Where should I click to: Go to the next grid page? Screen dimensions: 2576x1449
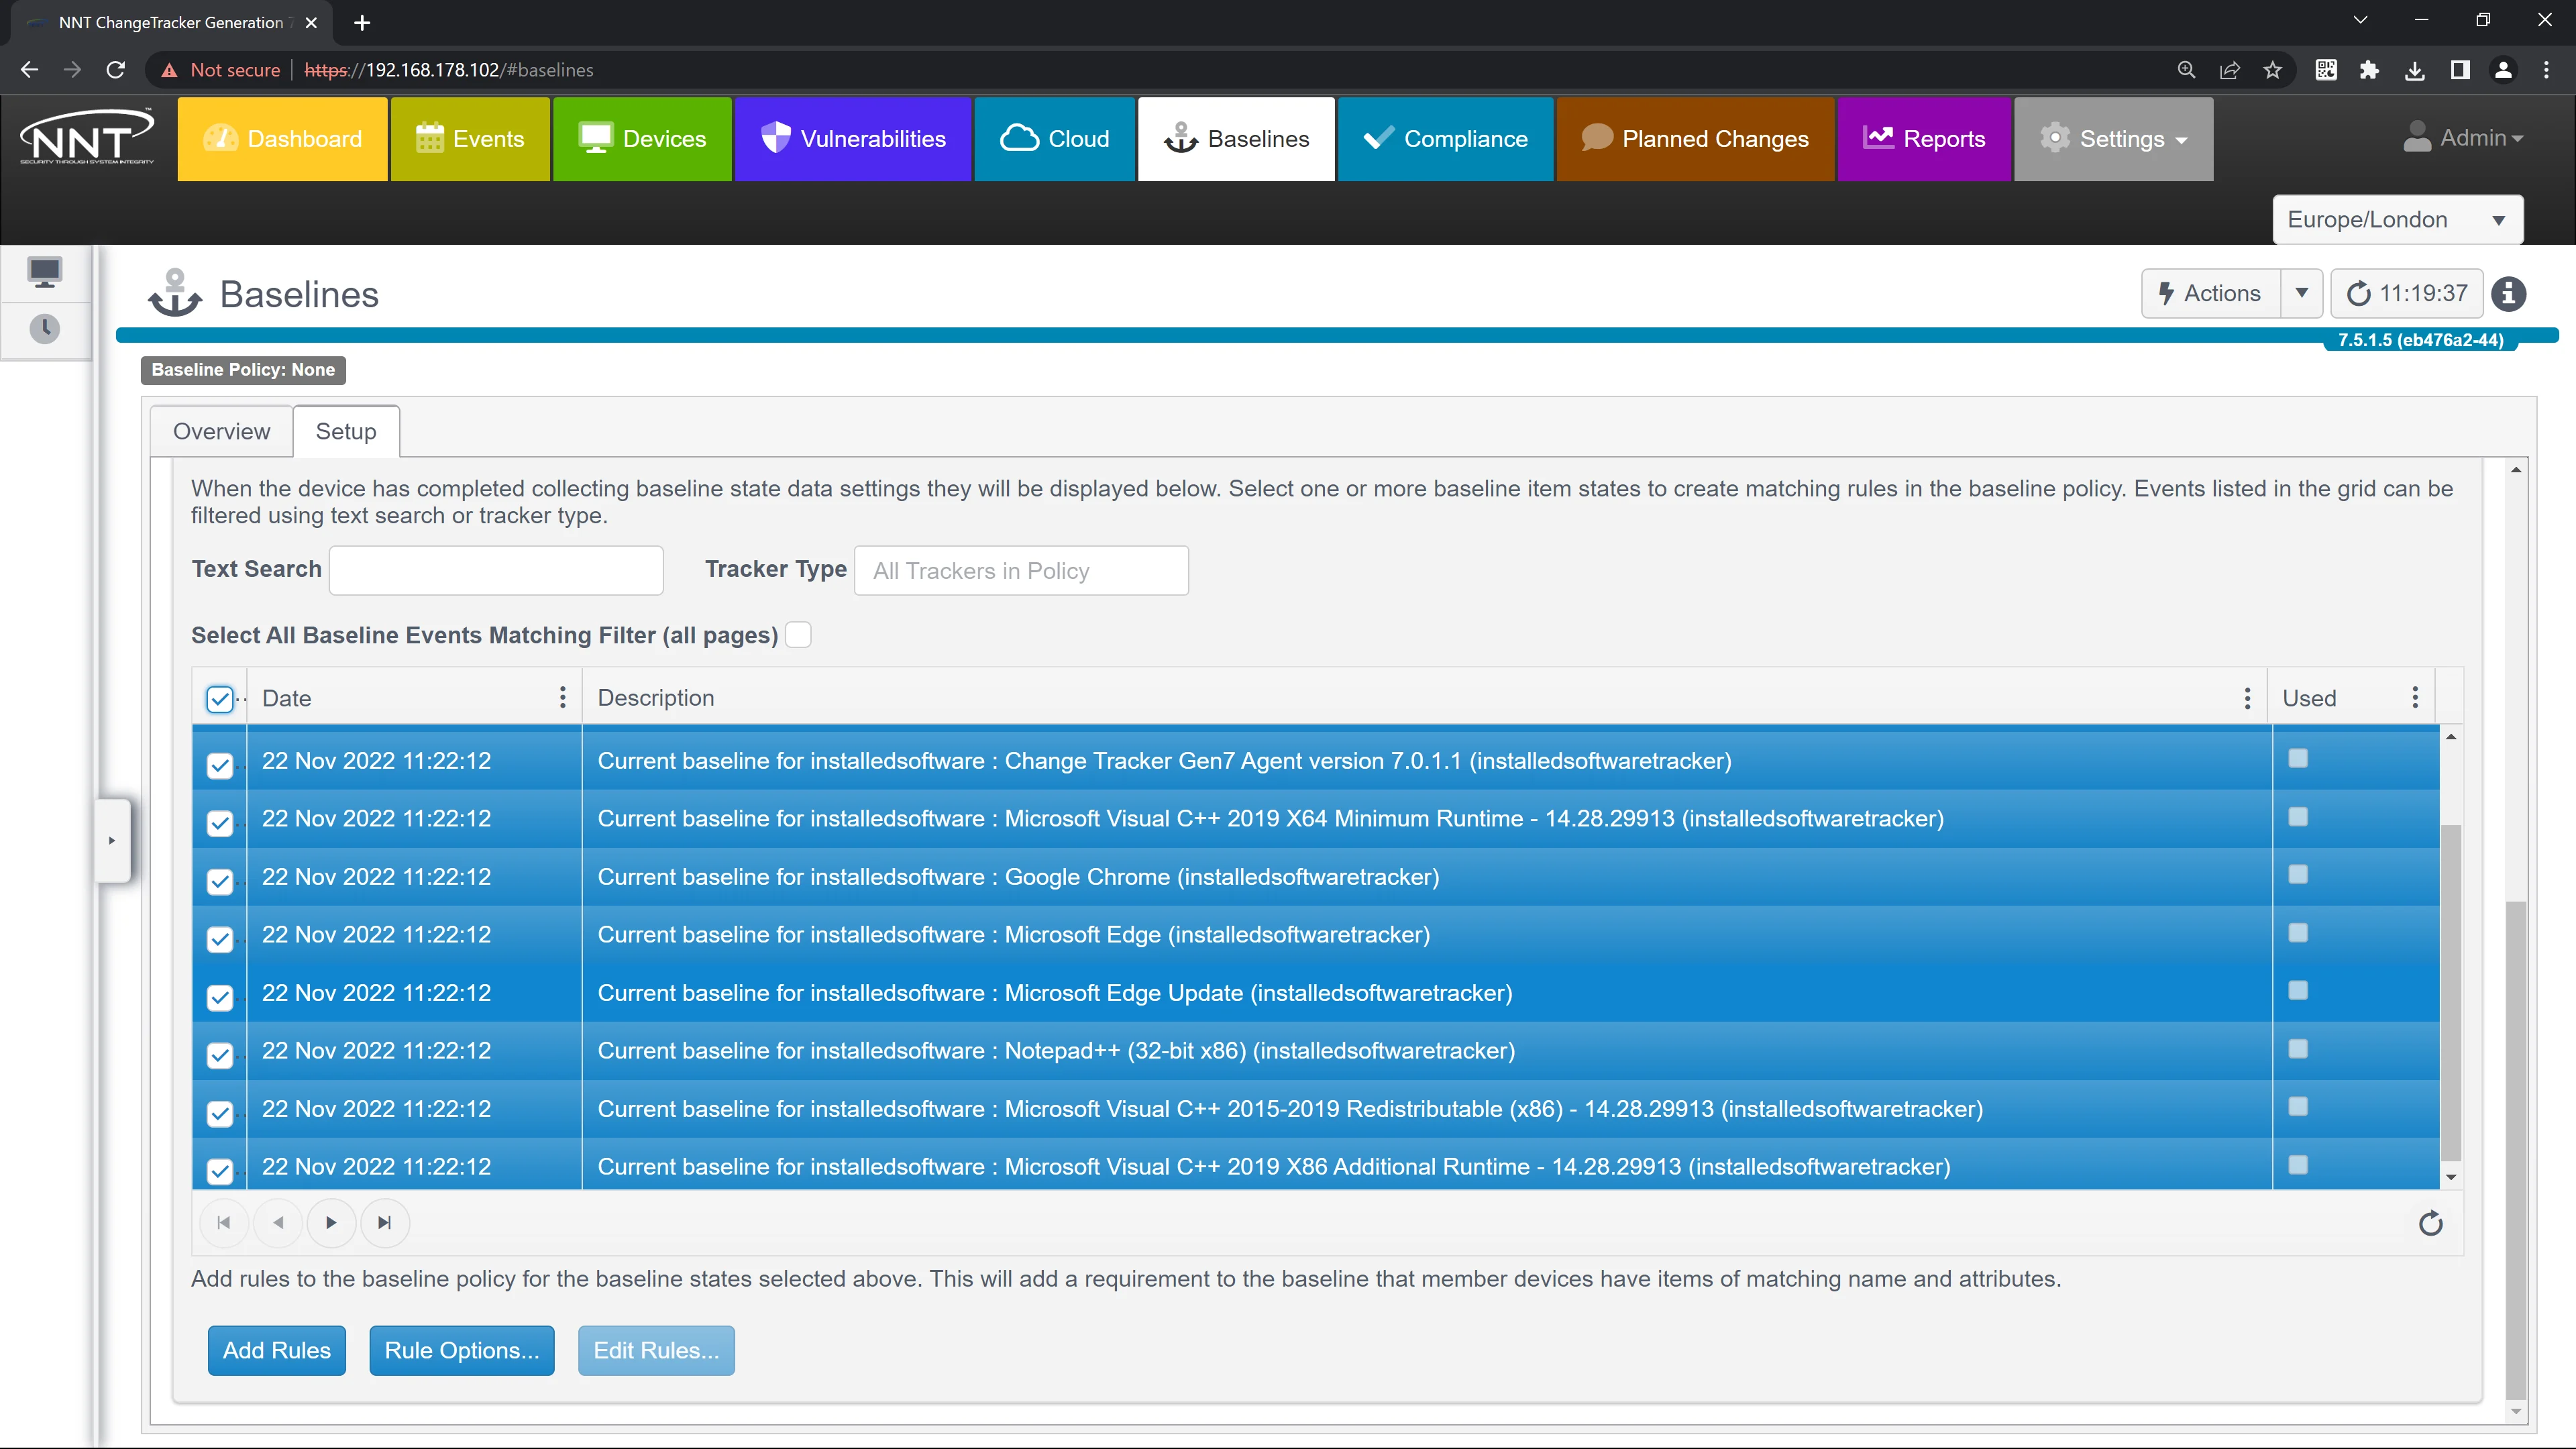pyautogui.click(x=331, y=1222)
